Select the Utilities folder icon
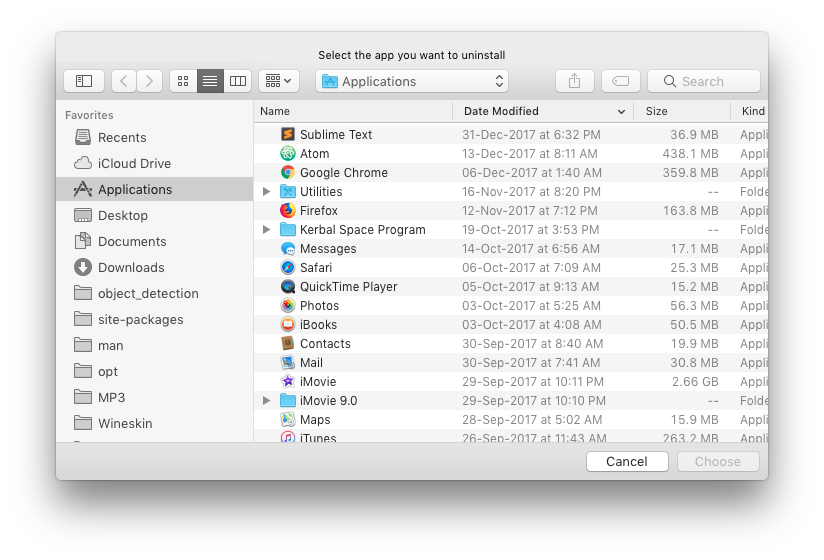 click(287, 191)
